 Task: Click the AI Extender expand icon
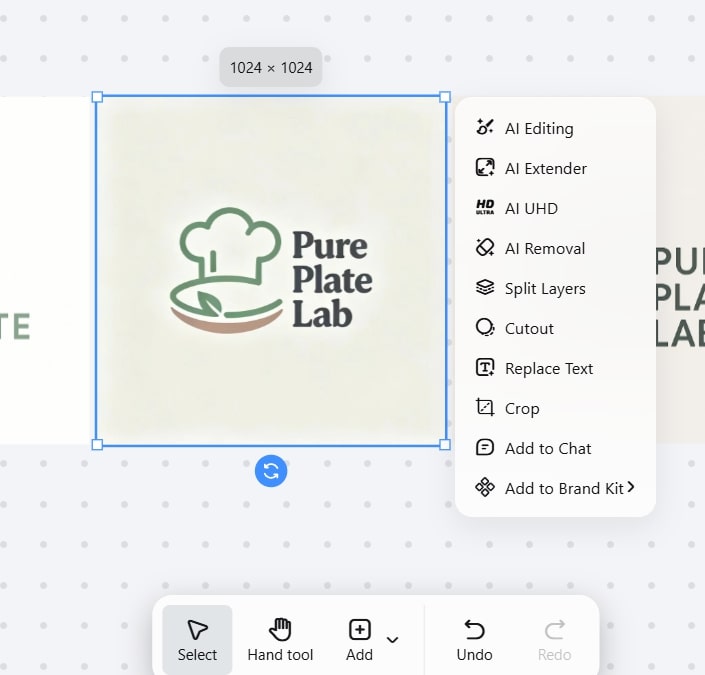485,168
